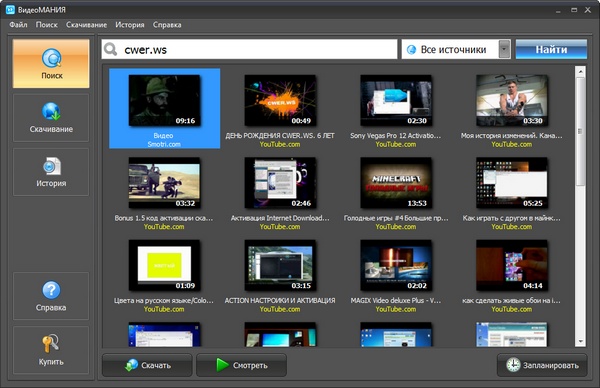Click the results scrollbar down arrow
The width and height of the screenshot is (600, 388).
click(580, 341)
